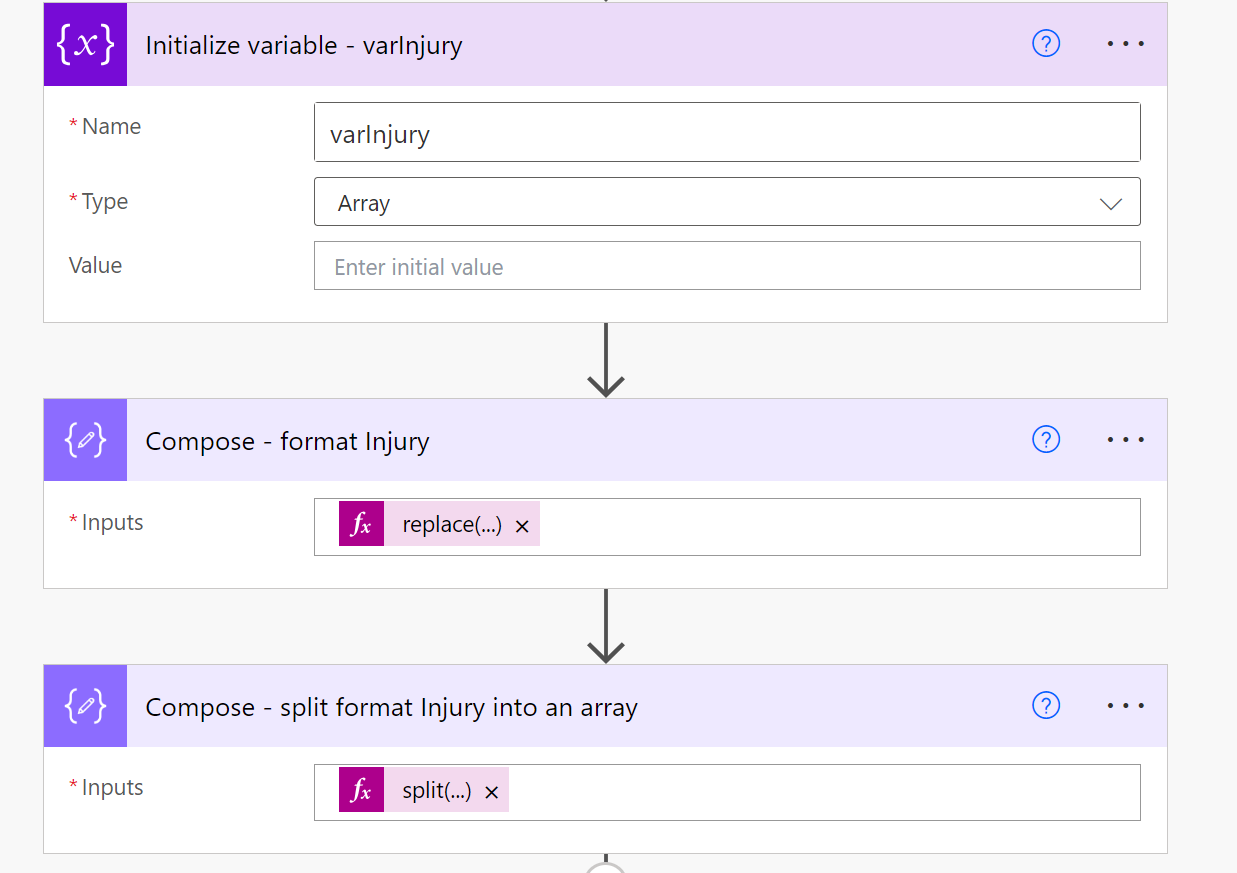
Task: Click the Initialize variable purple icon
Action: (x=85, y=45)
